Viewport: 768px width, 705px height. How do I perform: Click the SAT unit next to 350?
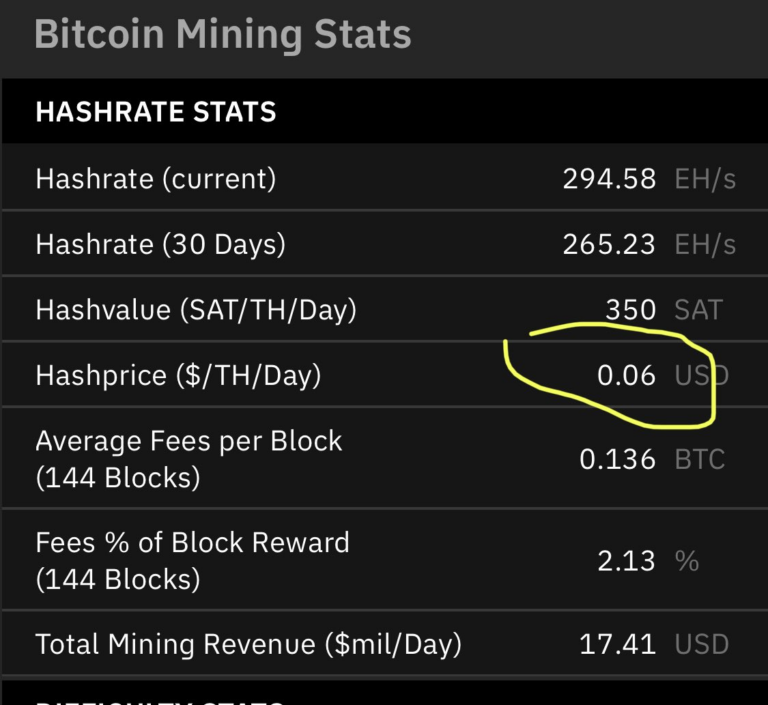pyautogui.click(x=697, y=310)
